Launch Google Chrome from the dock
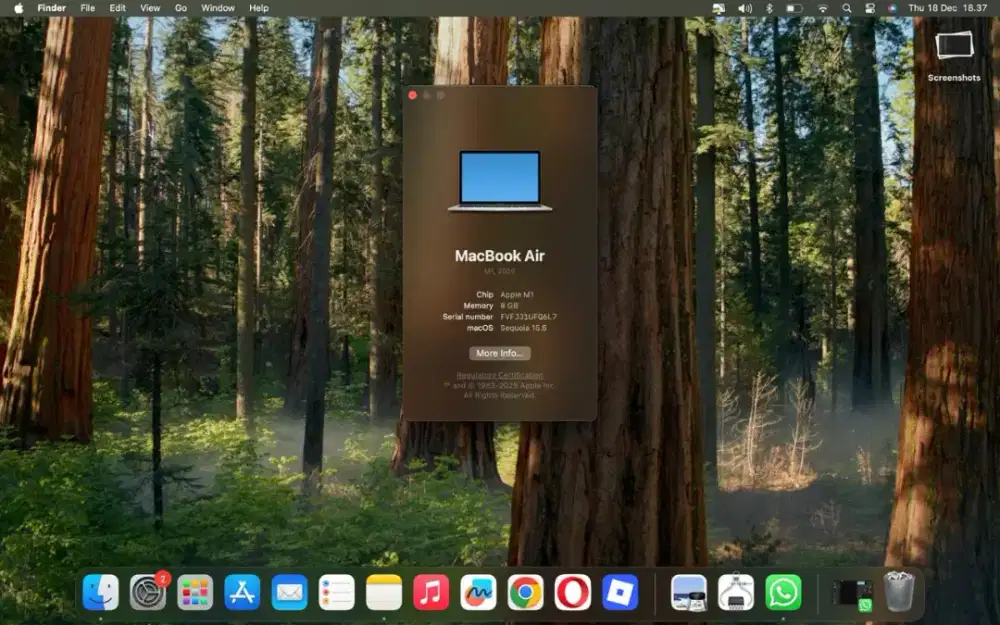1000x625 pixels. pyautogui.click(x=525, y=592)
